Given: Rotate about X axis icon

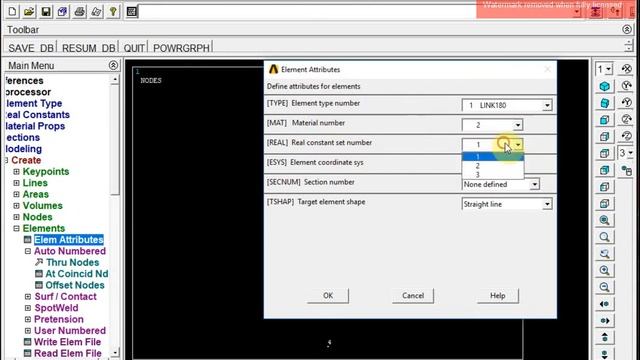Looking at the screenshot, I should click(x=627, y=69).
